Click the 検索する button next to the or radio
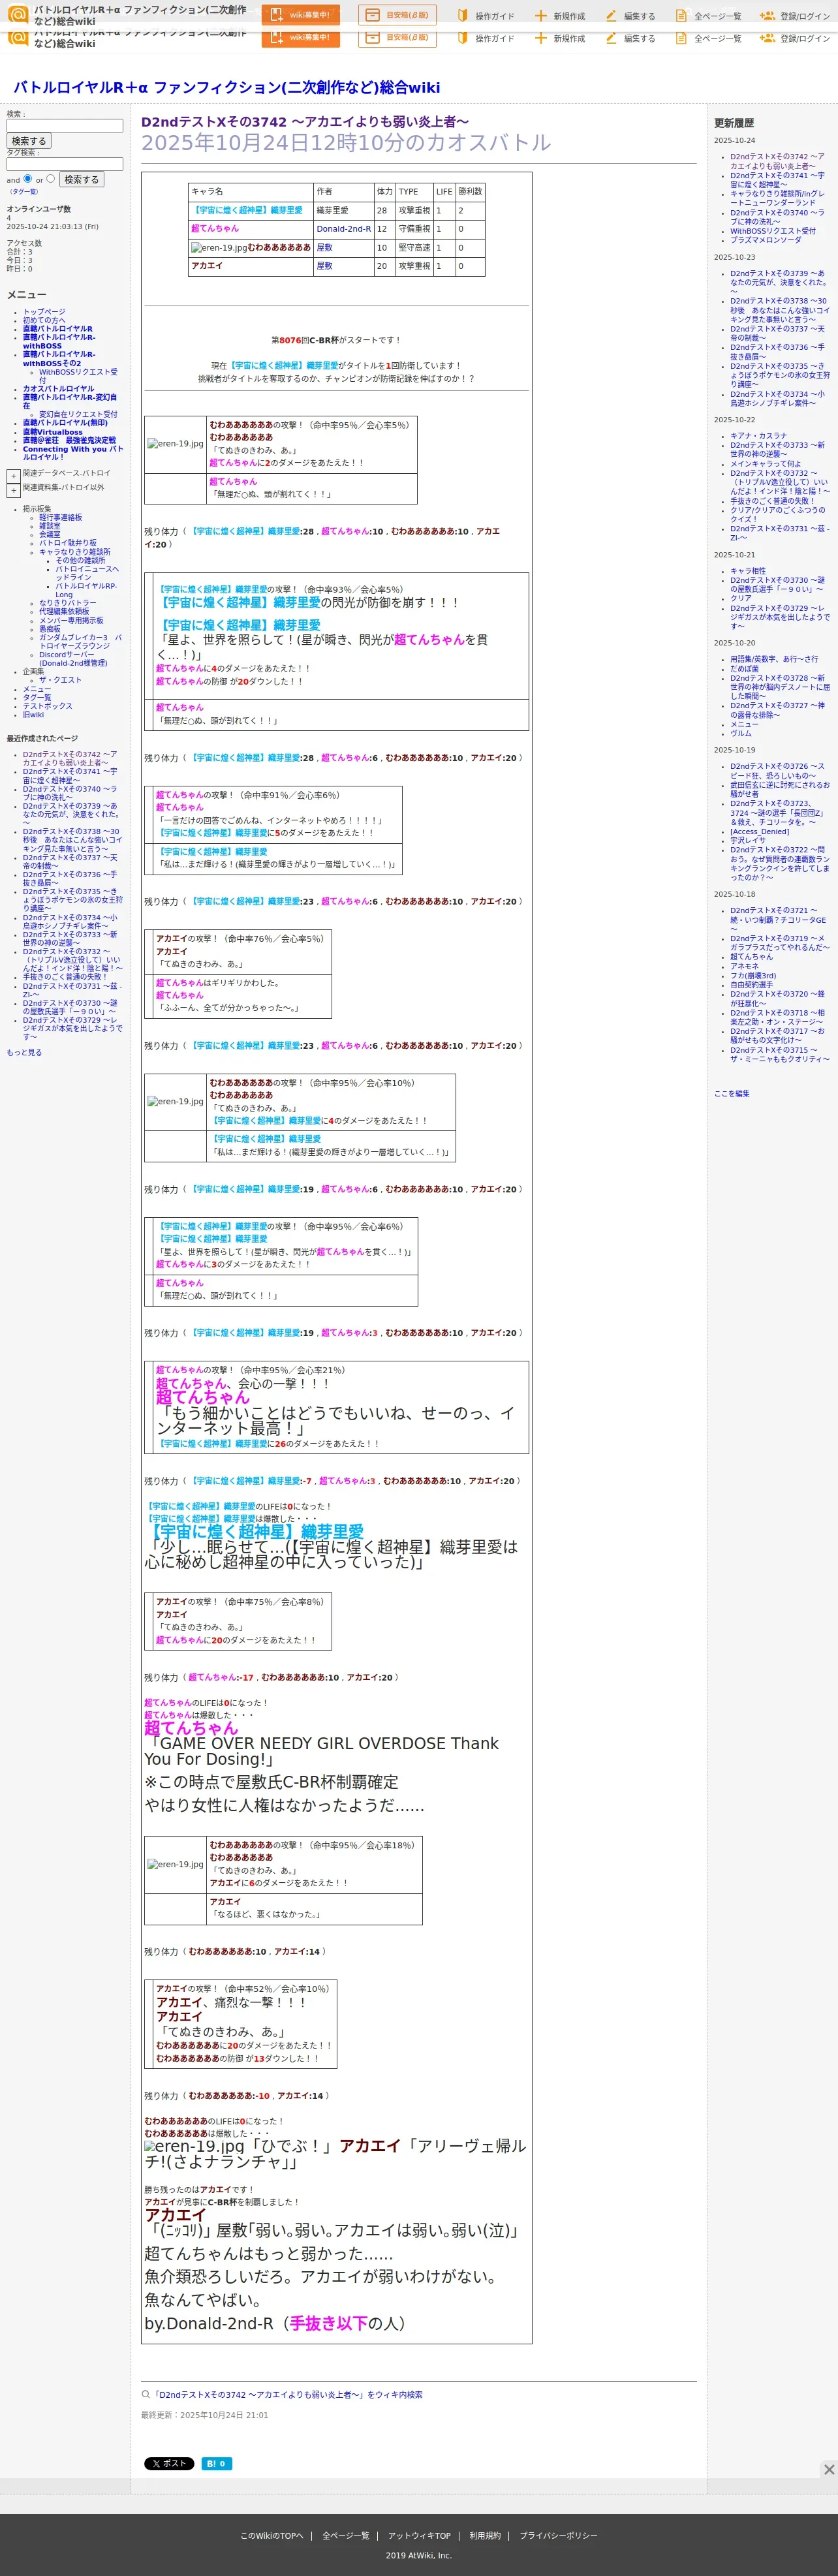Image resolution: width=838 pixels, height=2576 pixels. (82, 179)
